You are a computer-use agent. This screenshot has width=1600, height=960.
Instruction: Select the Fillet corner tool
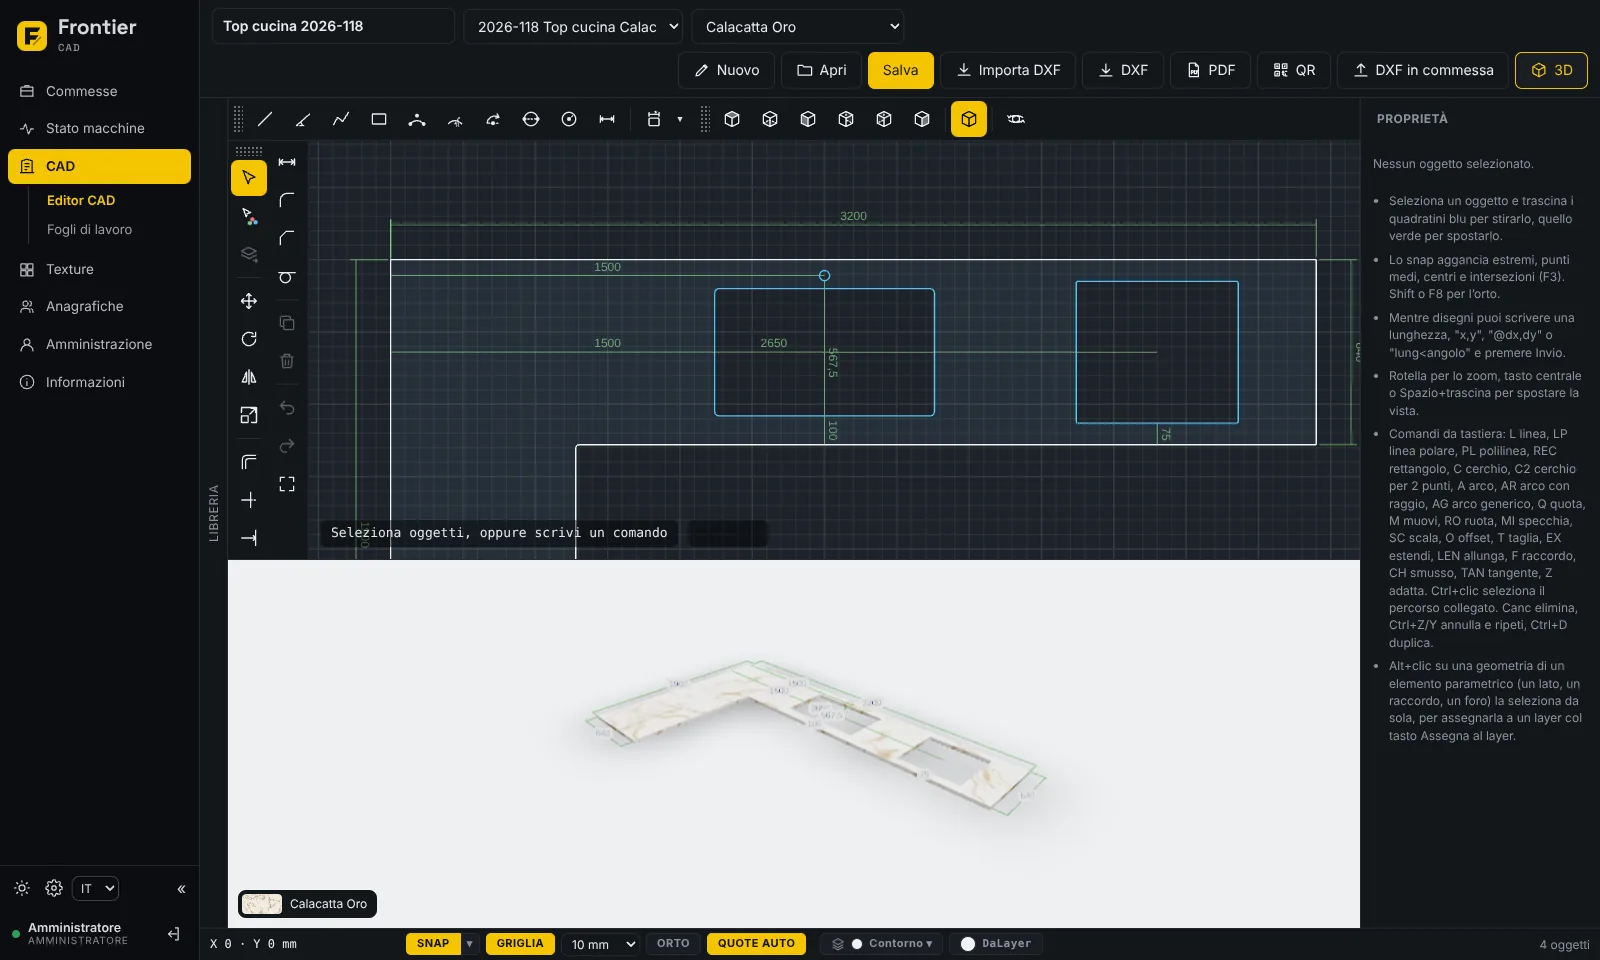[x=287, y=200]
